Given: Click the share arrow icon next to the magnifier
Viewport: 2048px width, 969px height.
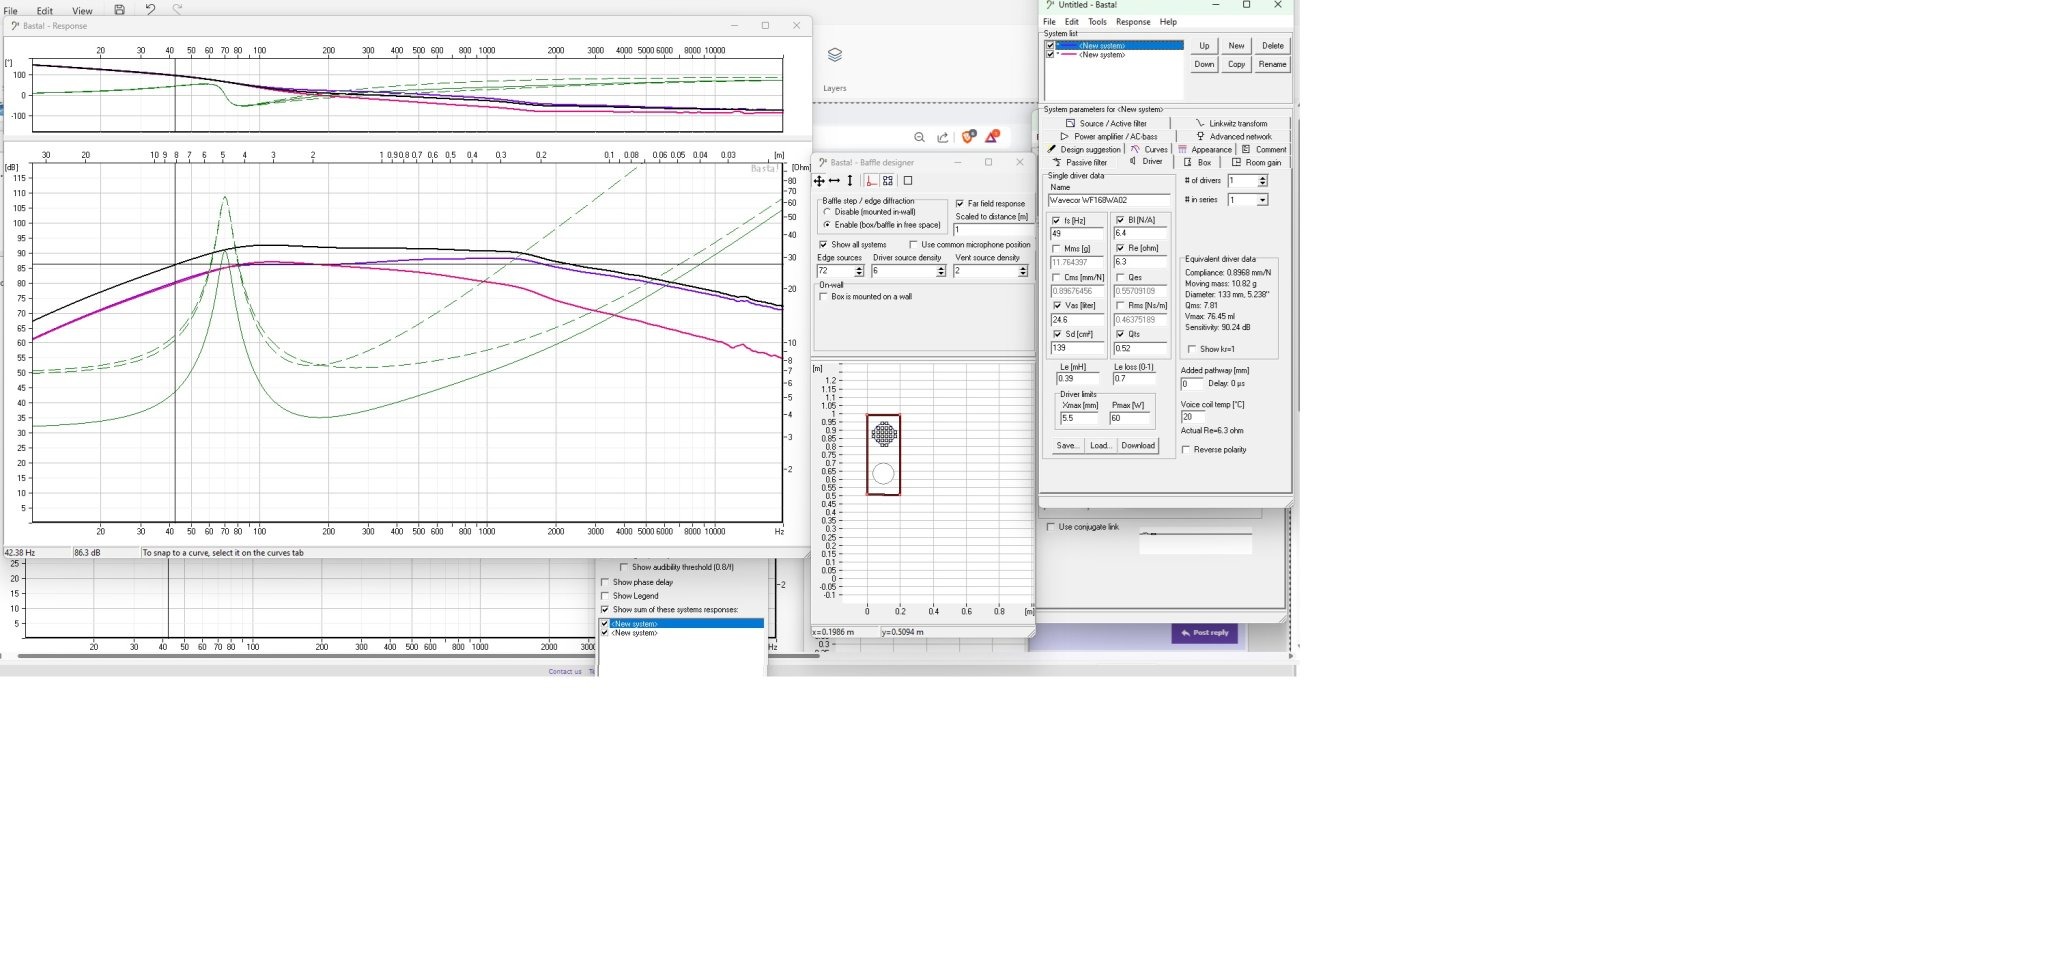Looking at the screenshot, I should (x=943, y=137).
